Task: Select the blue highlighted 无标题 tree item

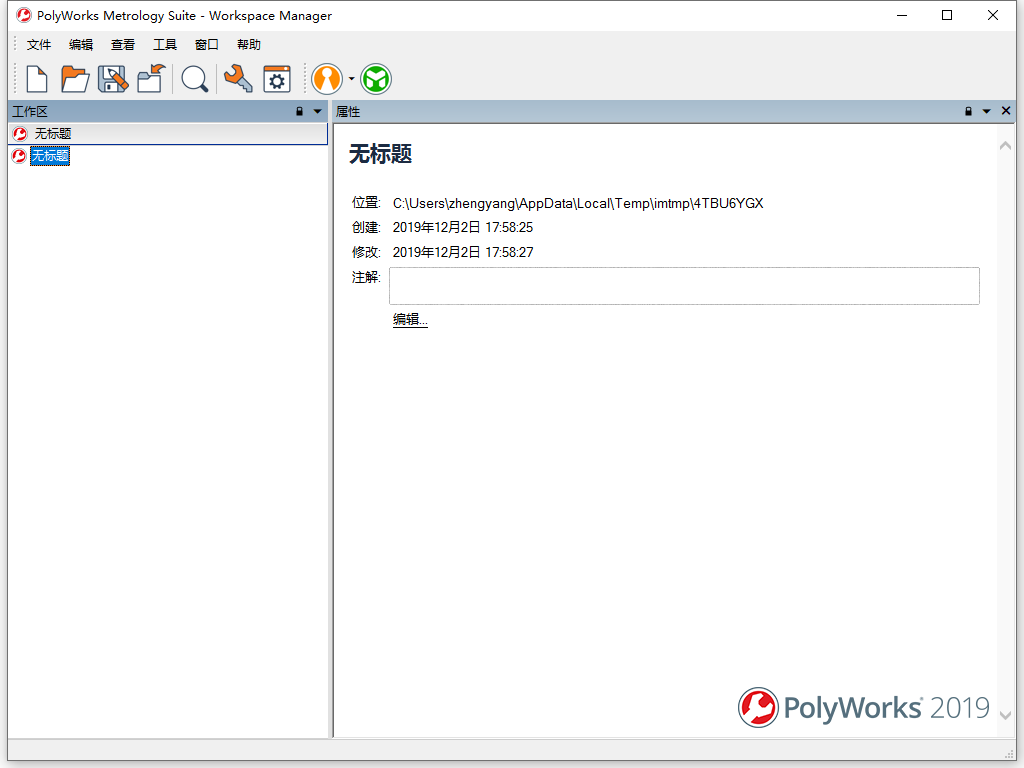Action: click(x=50, y=156)
